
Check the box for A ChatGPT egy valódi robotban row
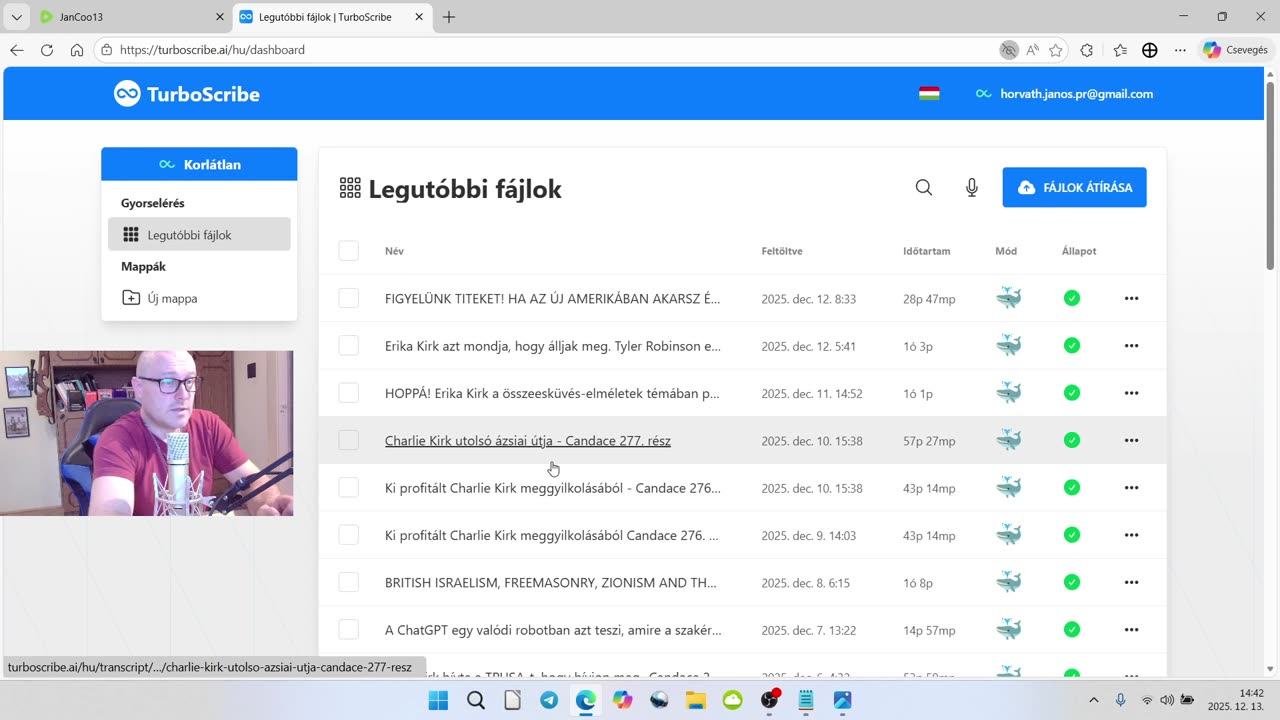pos(348,630)
